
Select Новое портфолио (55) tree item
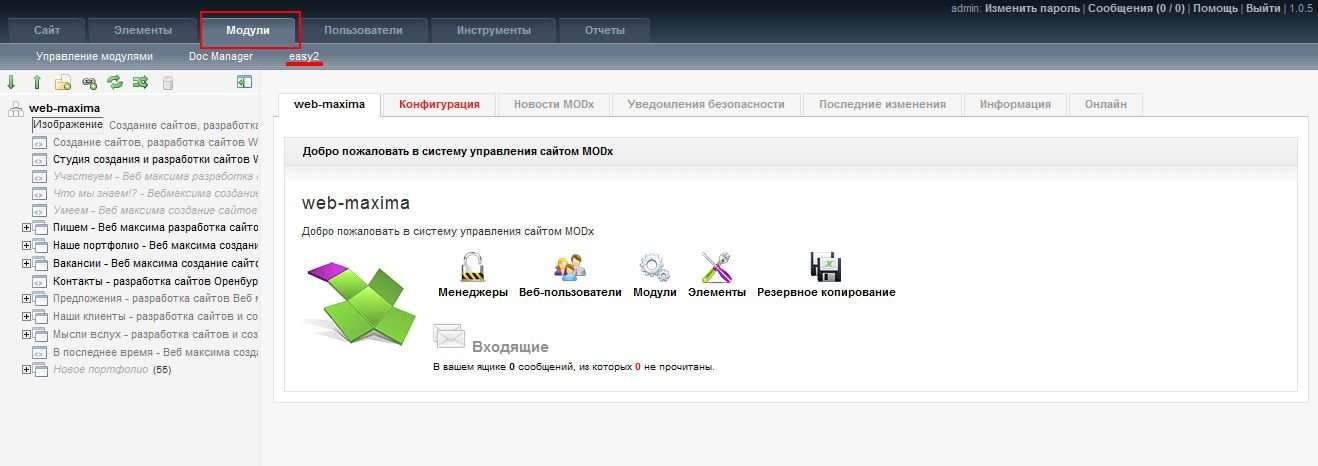112,370
